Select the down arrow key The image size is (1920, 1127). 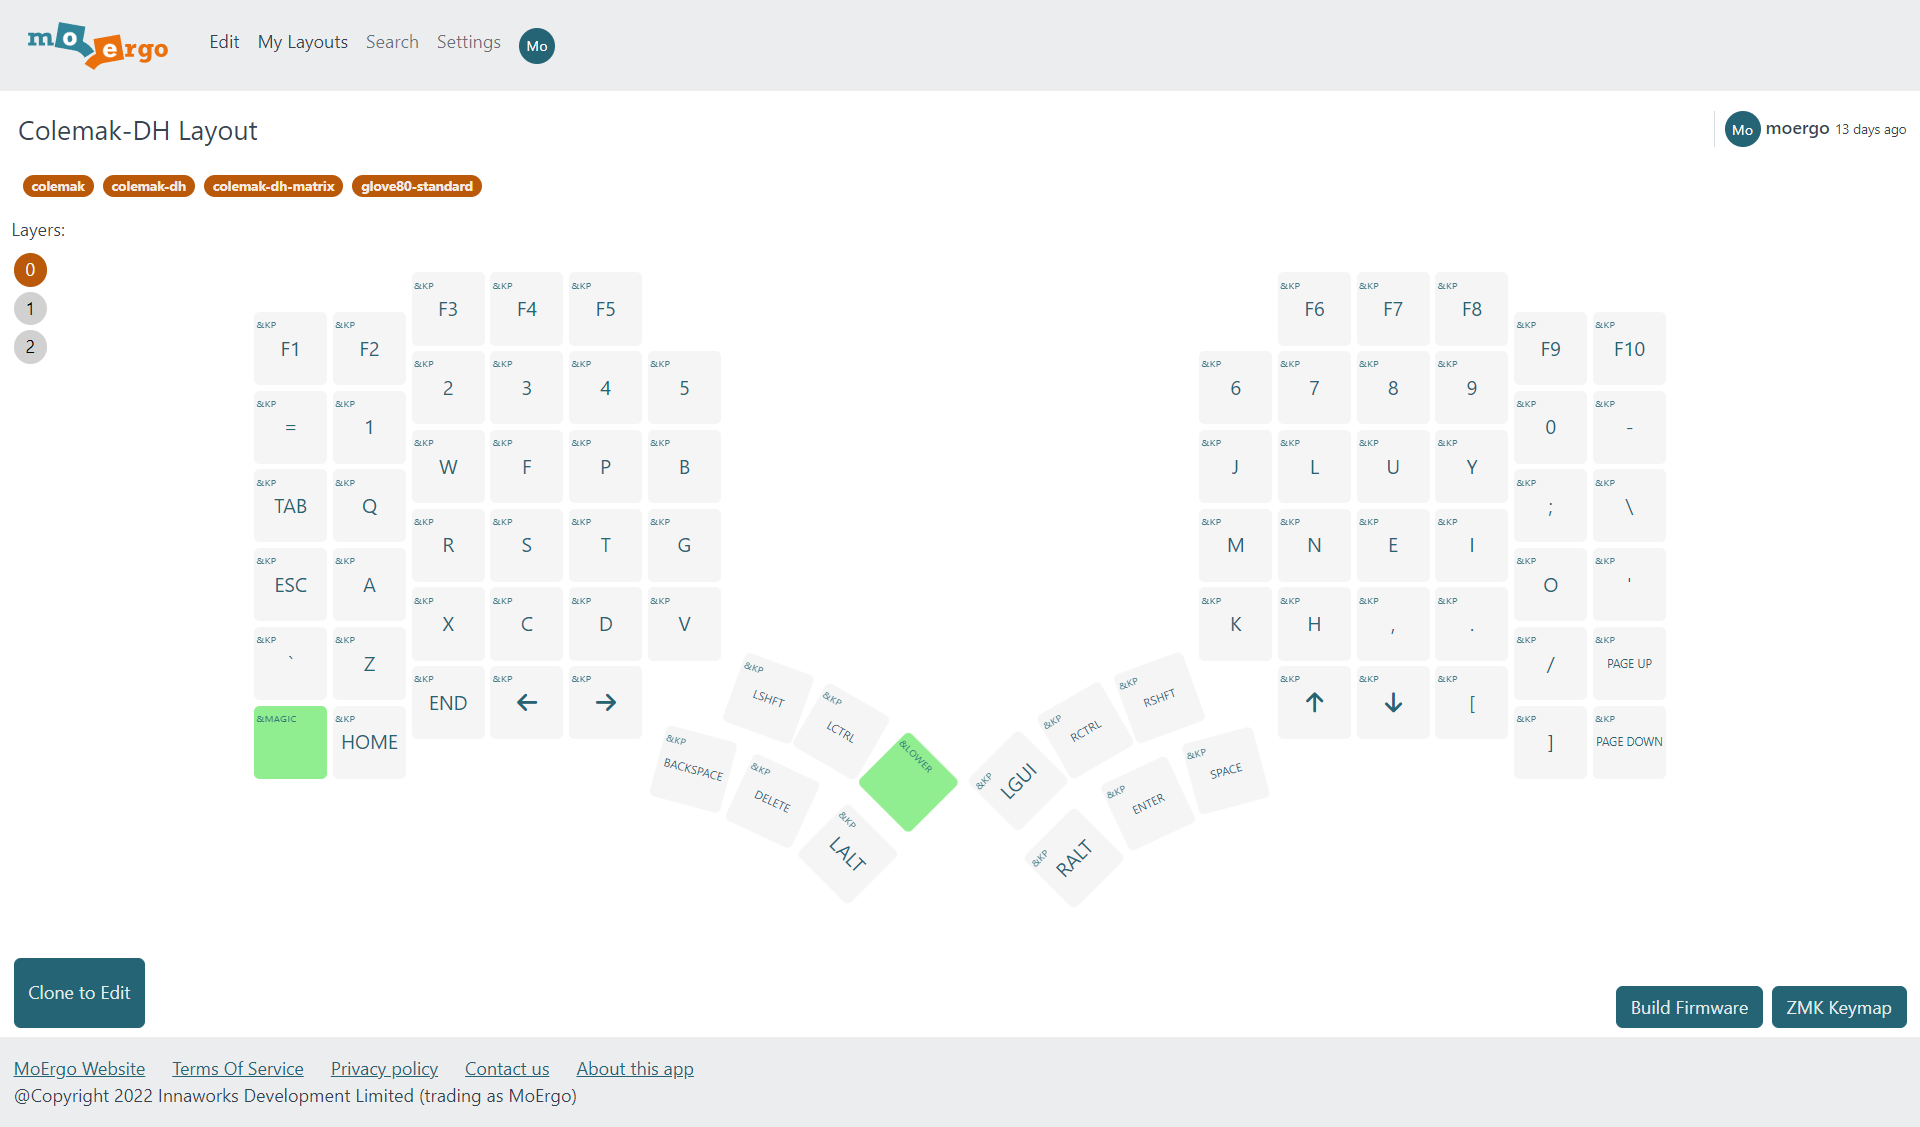pos(1393,703)
